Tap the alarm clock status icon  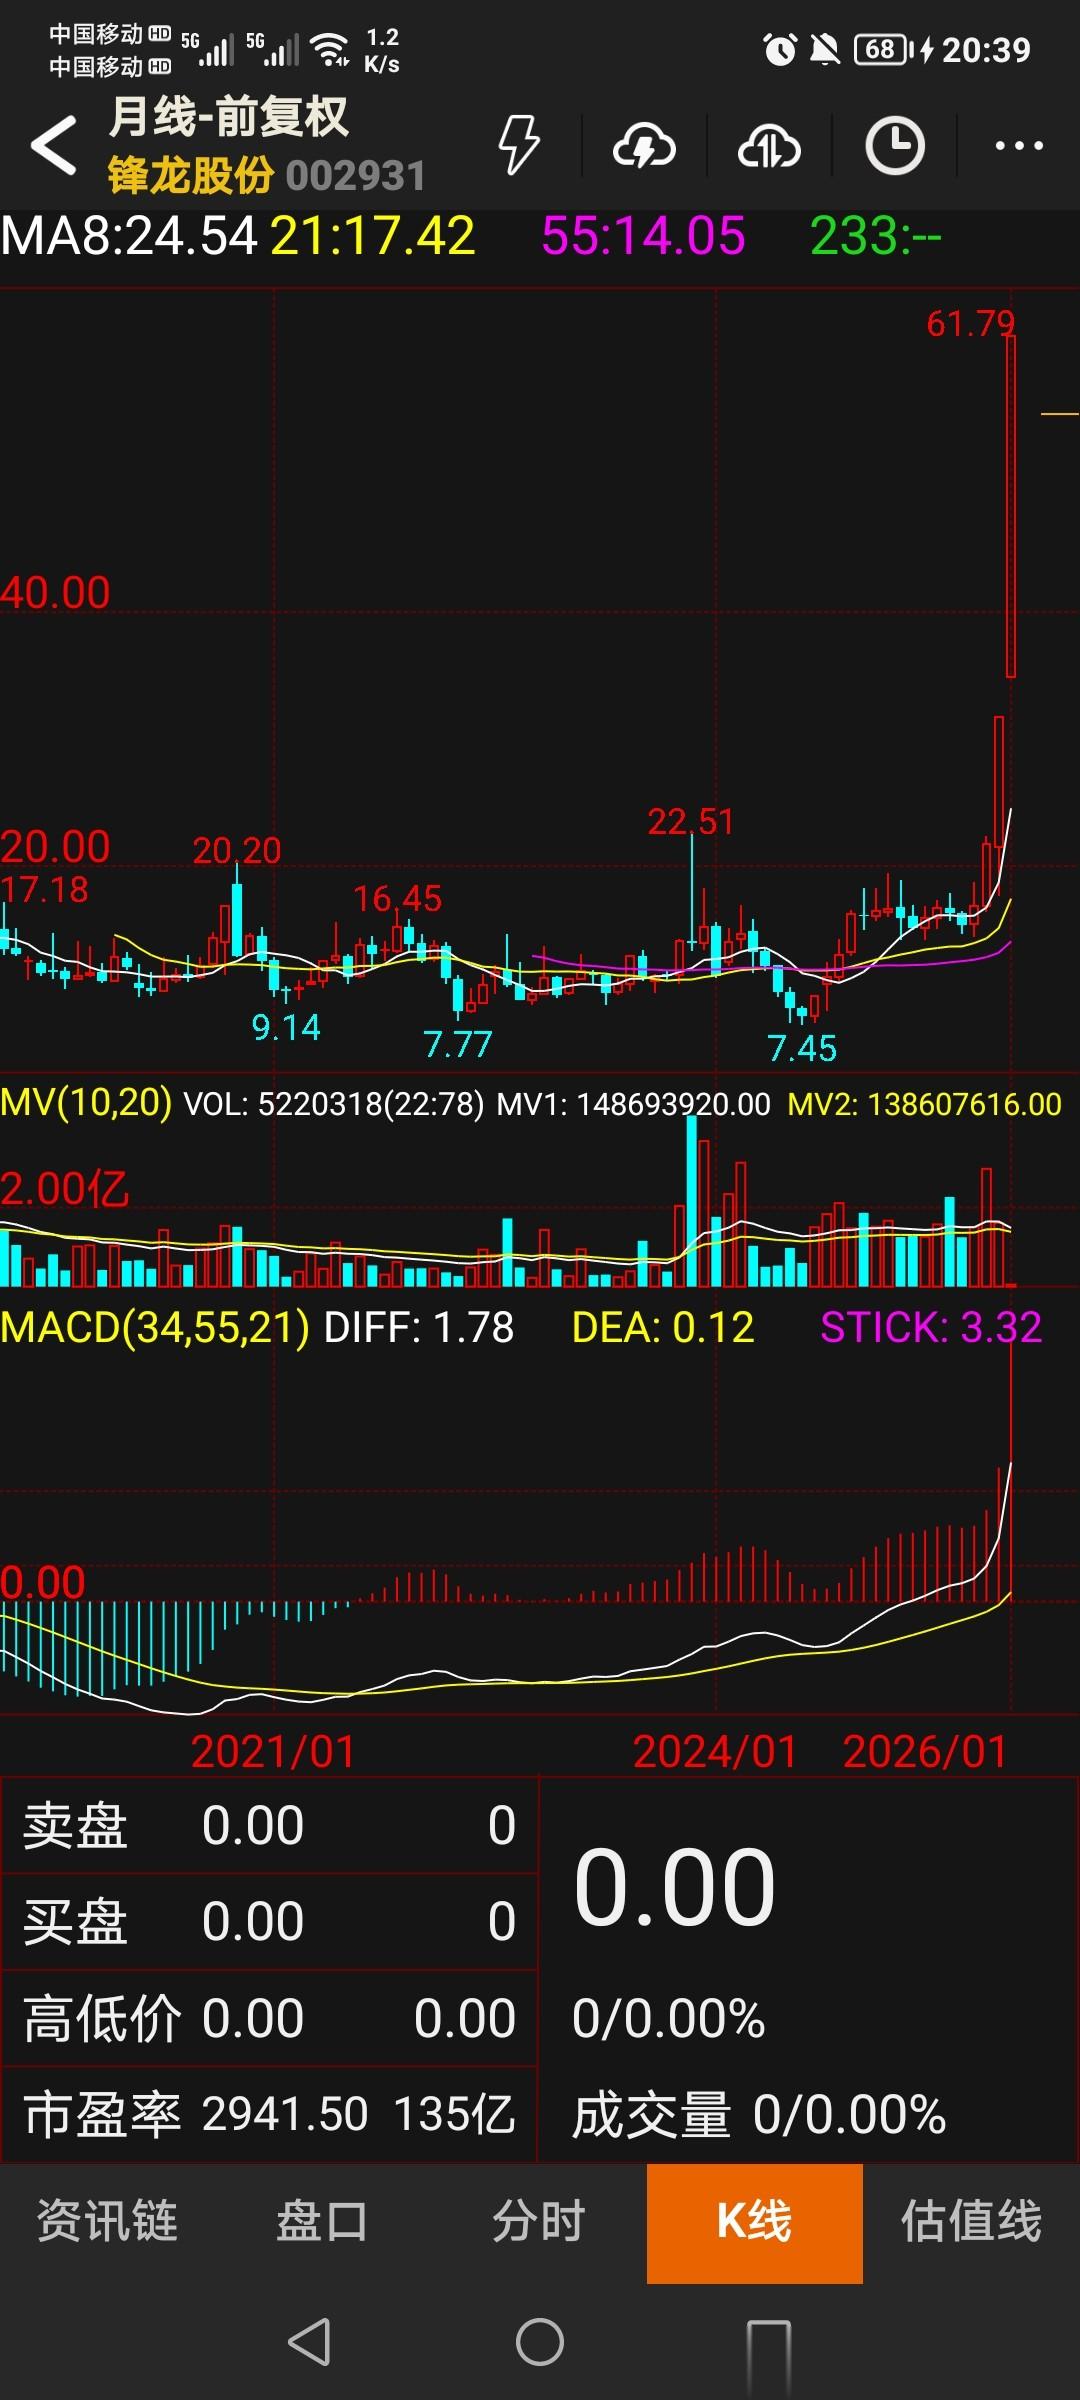coord(780,49)
